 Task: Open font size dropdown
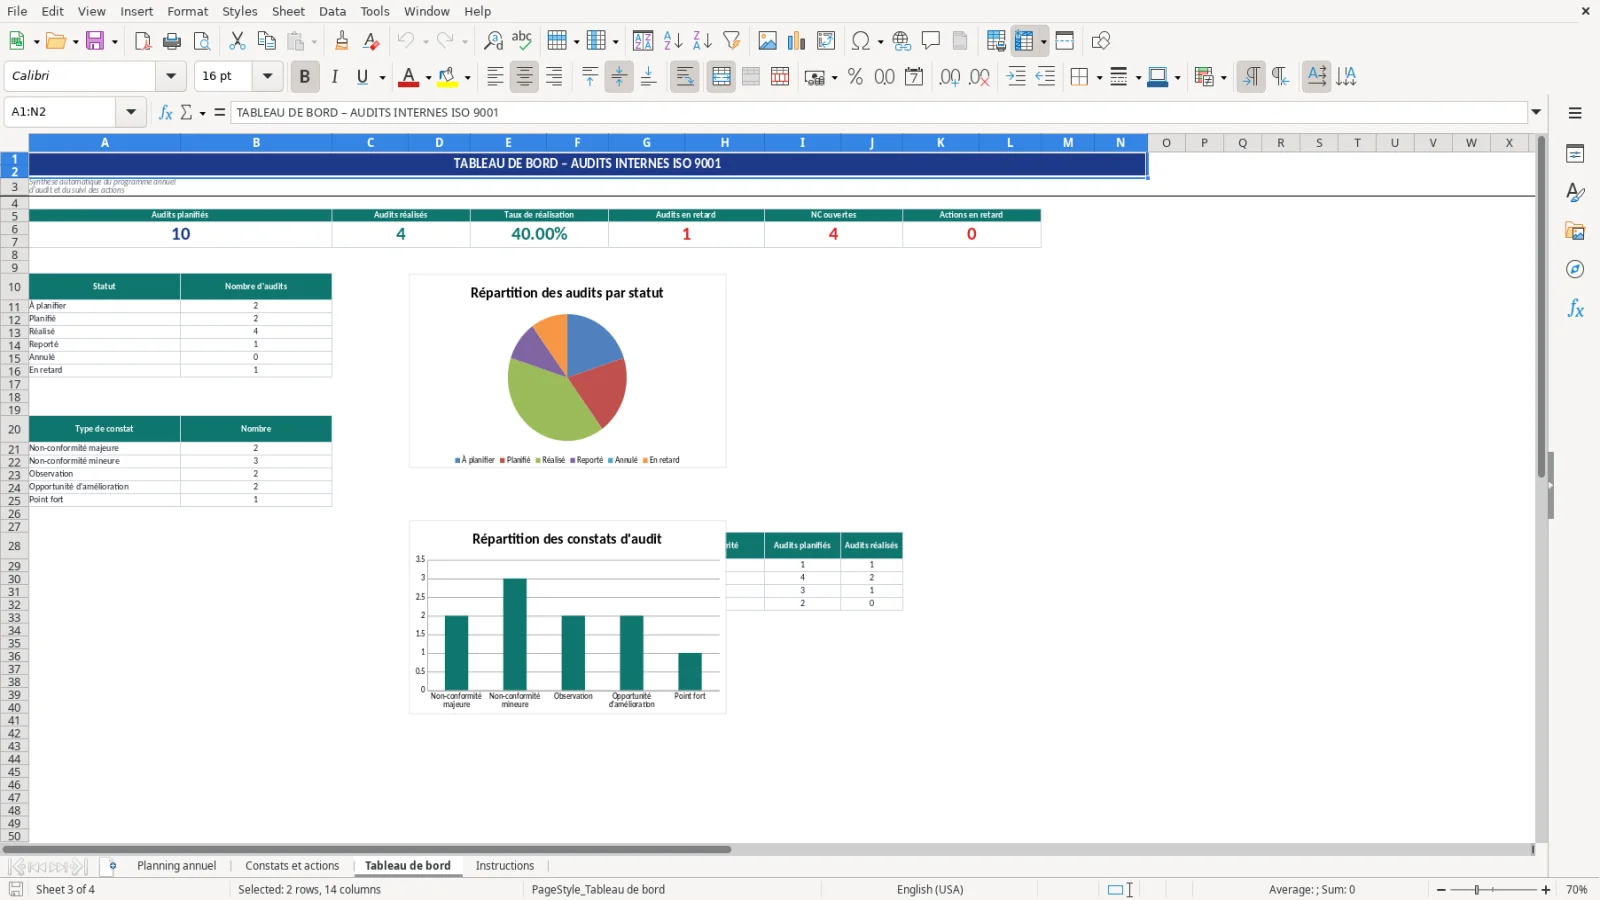(x=267, y=76)
